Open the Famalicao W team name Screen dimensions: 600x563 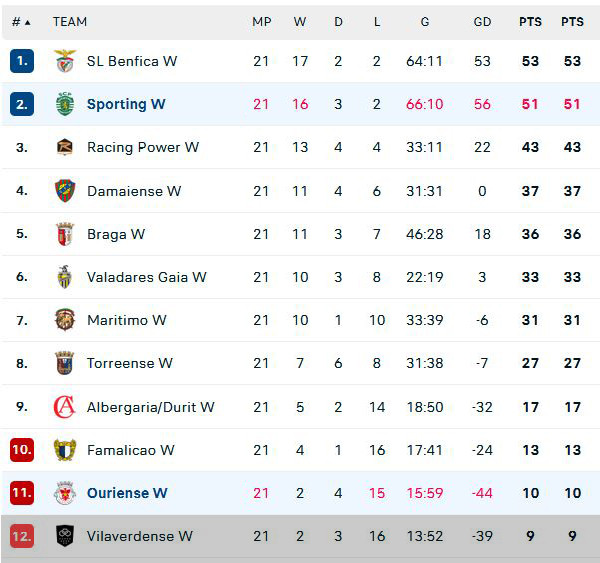(x=130, y=450)
